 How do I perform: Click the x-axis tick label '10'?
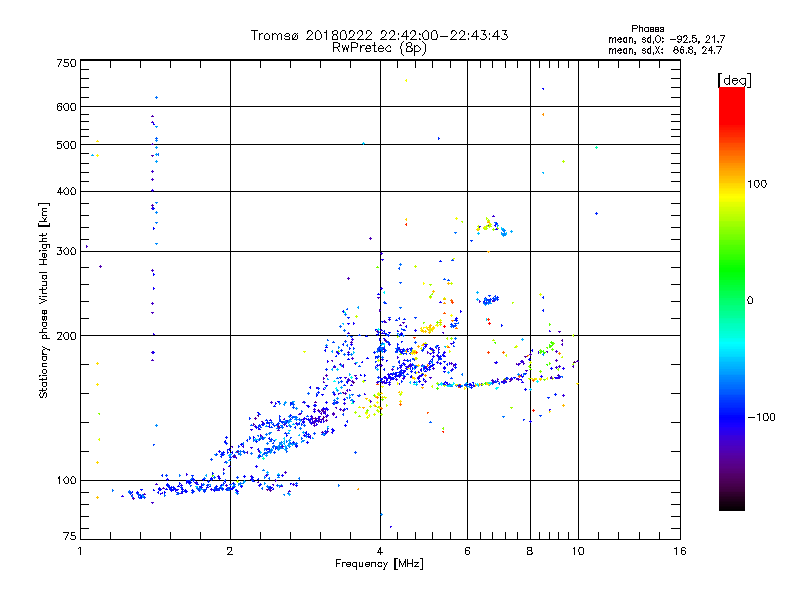coord(578,551)
